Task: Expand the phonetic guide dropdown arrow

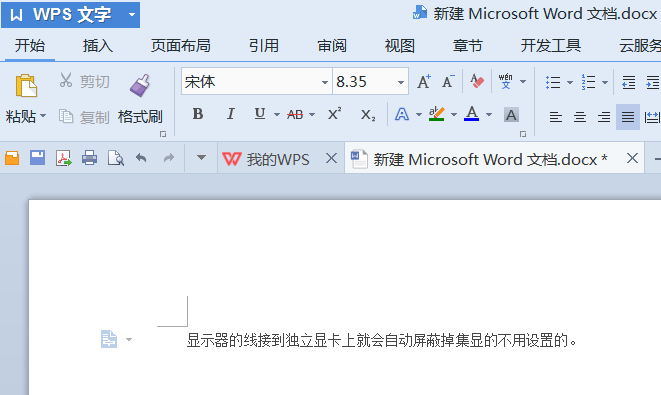Action: click(x=523, y=81)
